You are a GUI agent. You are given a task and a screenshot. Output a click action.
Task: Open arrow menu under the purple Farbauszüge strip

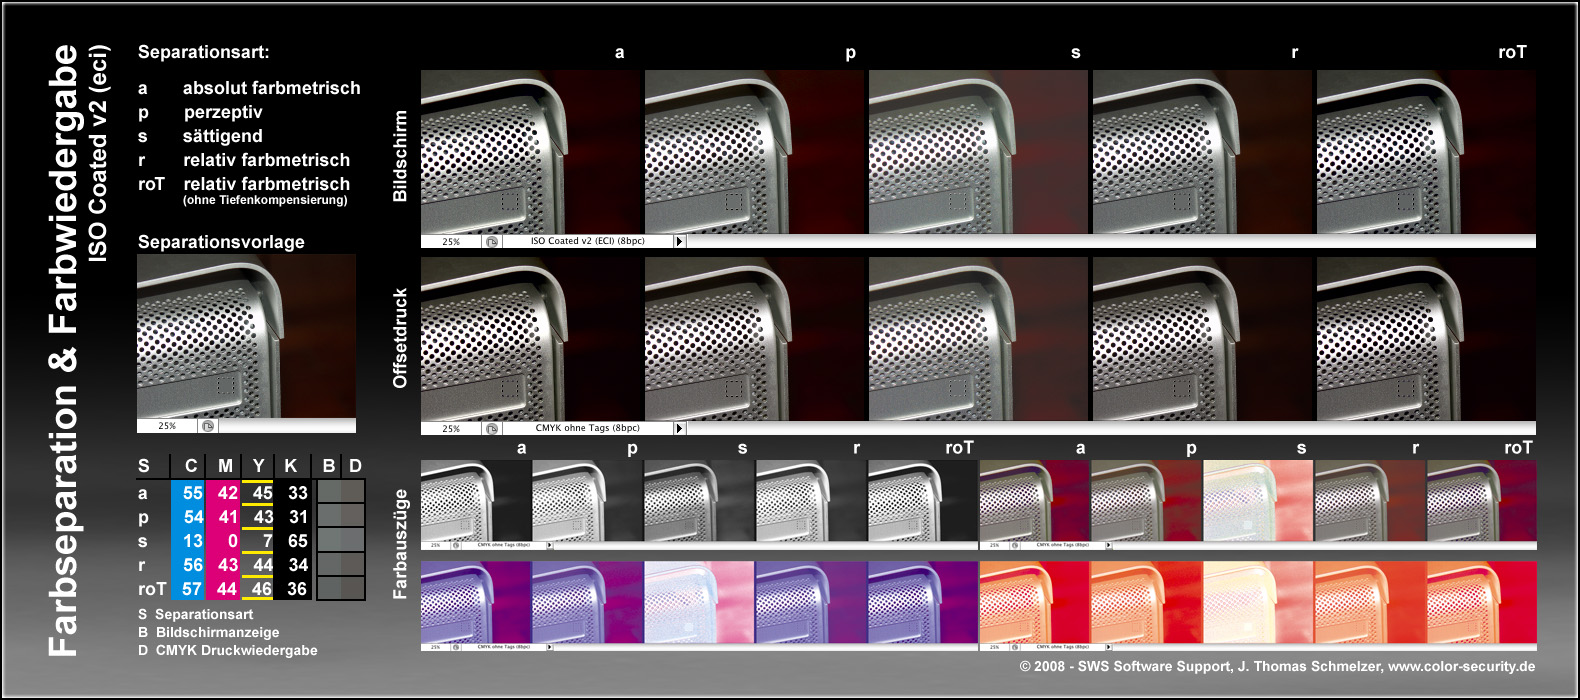point(549,647)
